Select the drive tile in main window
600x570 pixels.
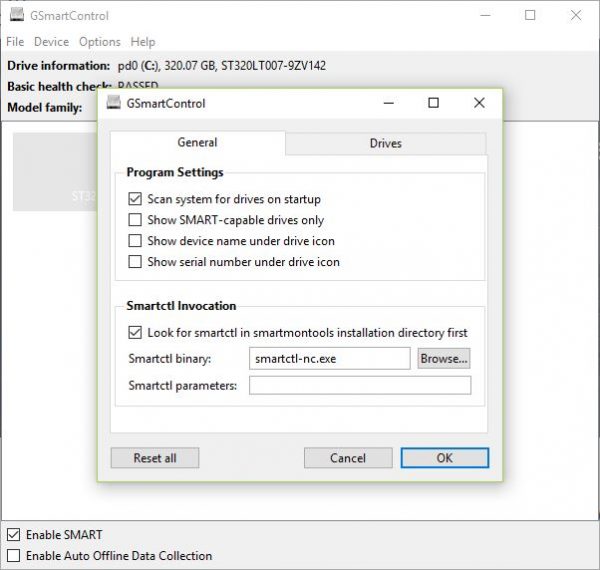(55, 171)
